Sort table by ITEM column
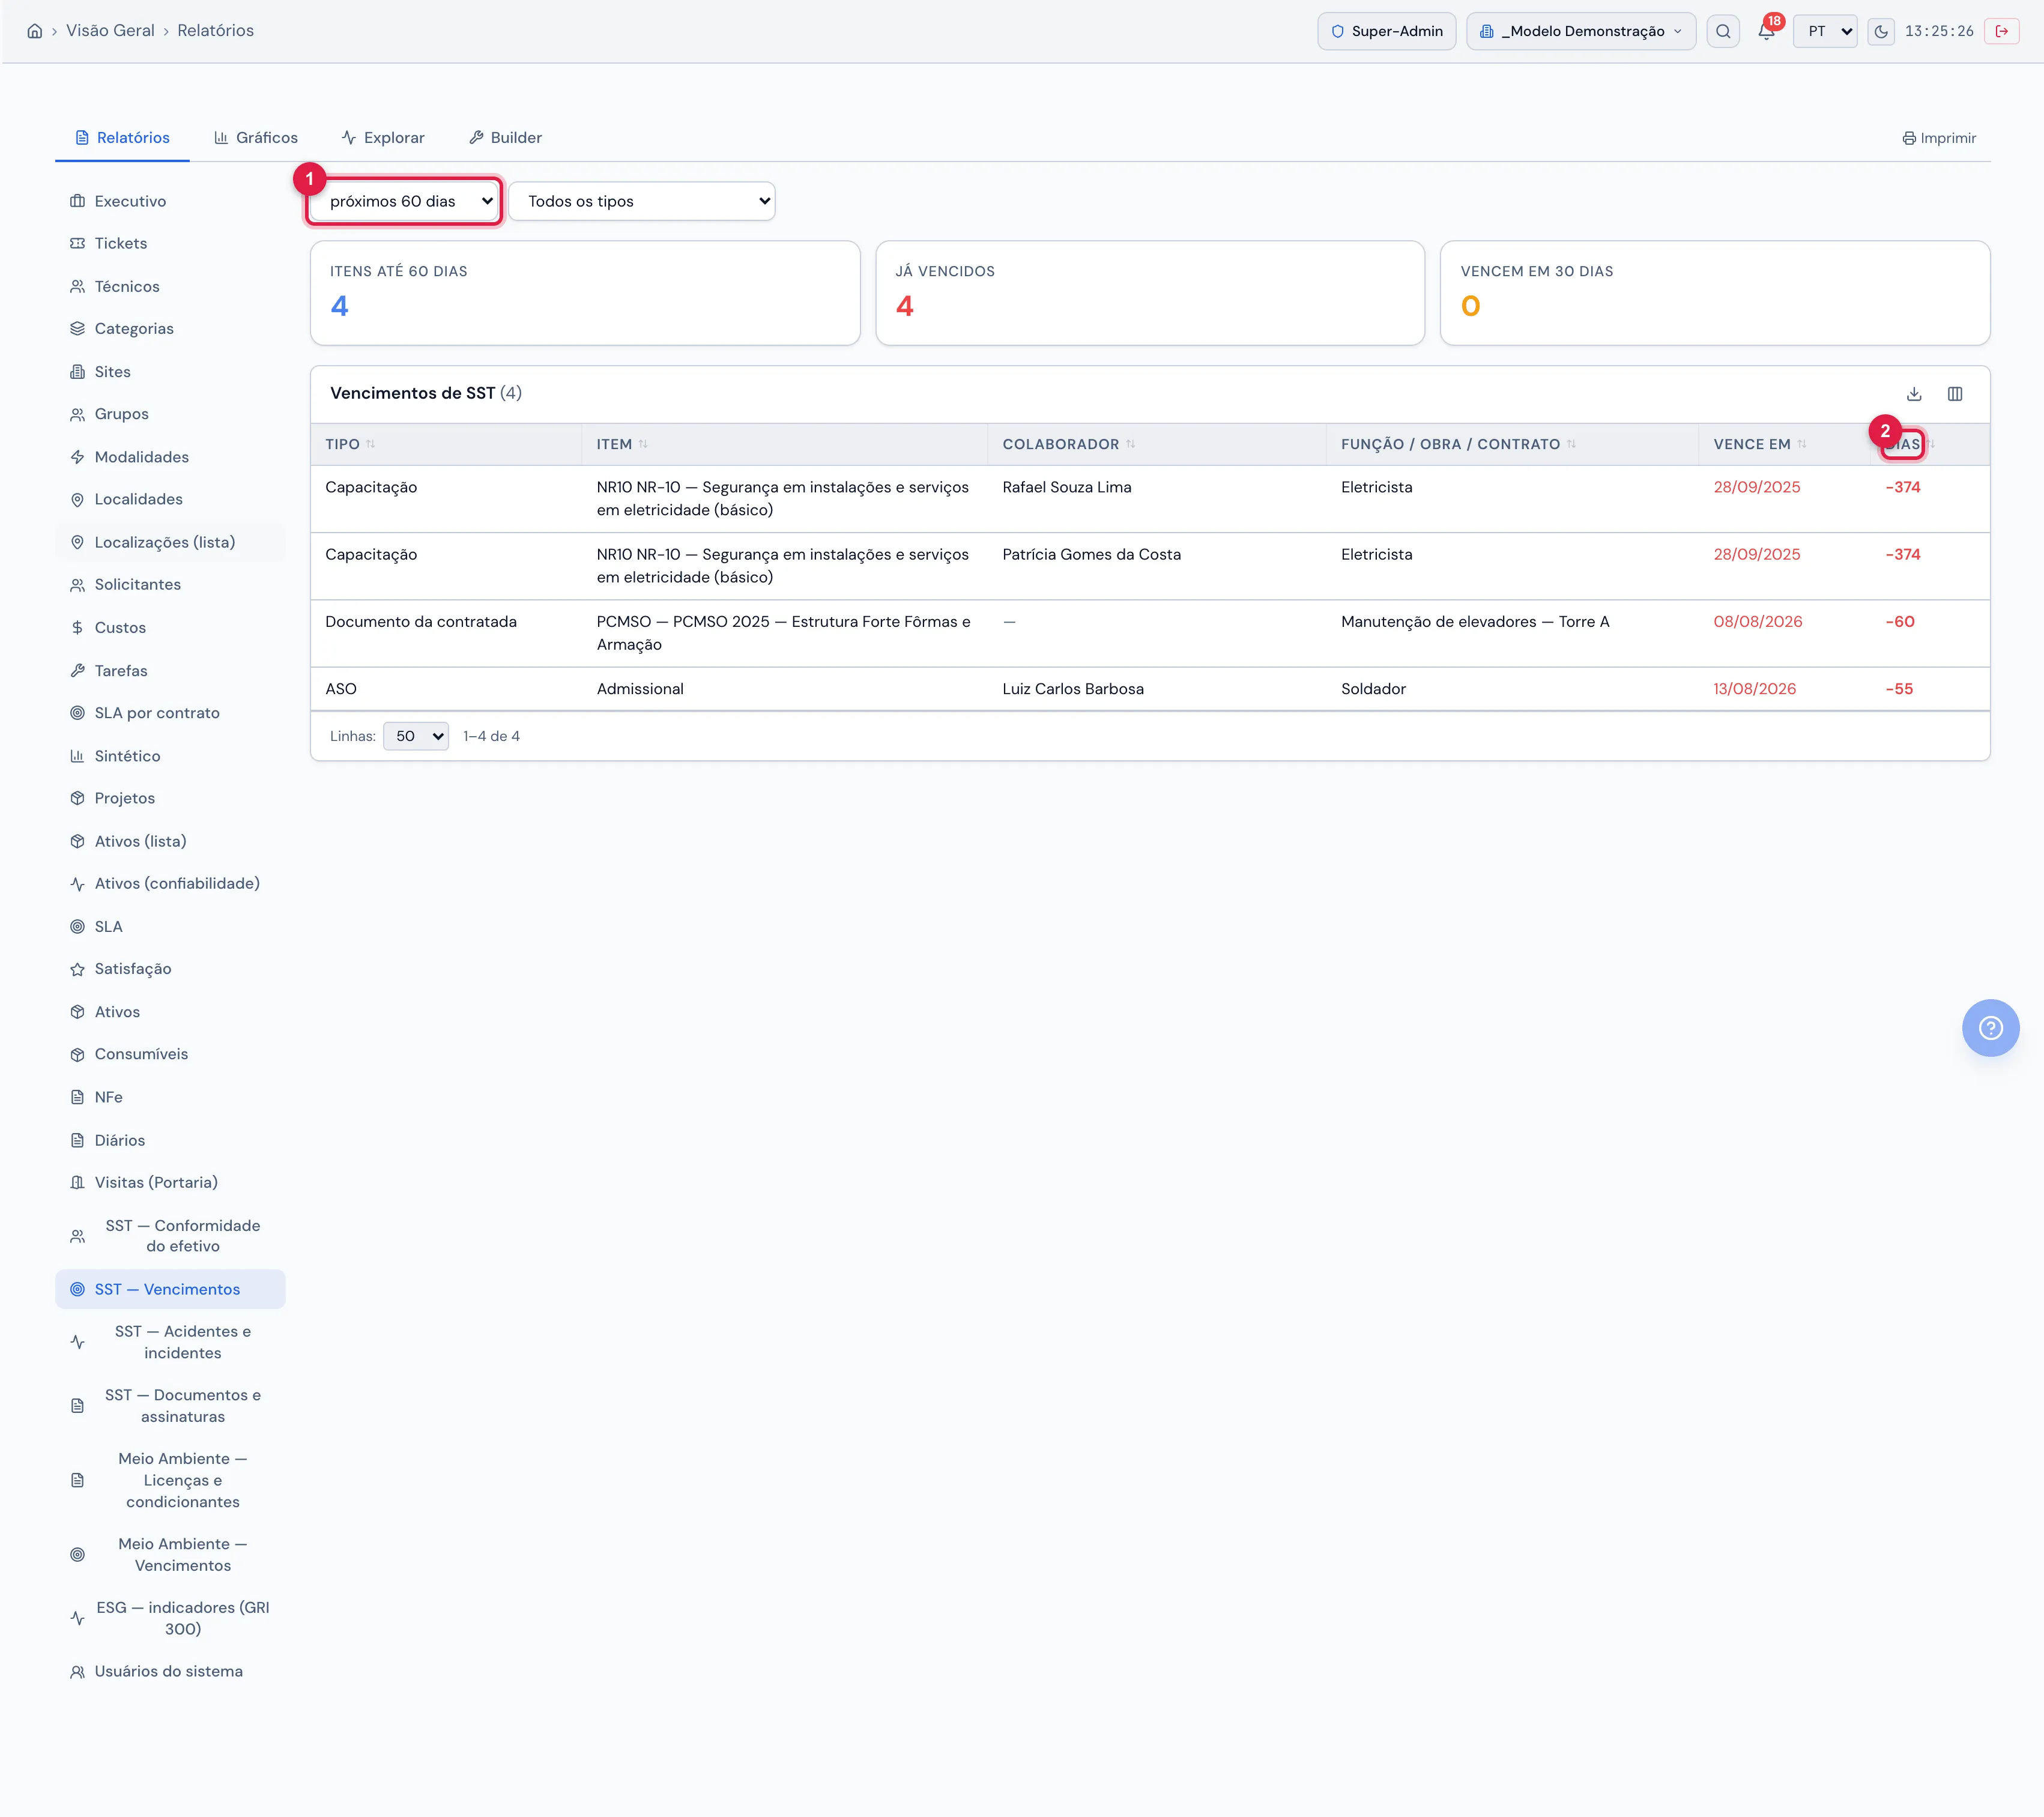The image size is (2044, 1817). click(x=622, y=444)
